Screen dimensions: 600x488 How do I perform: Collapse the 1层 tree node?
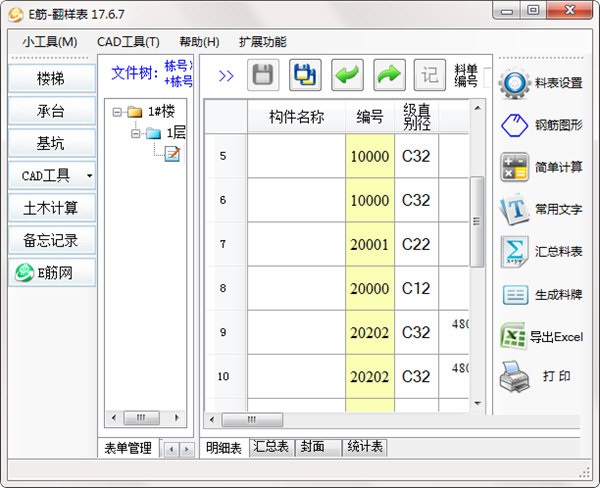135,134
